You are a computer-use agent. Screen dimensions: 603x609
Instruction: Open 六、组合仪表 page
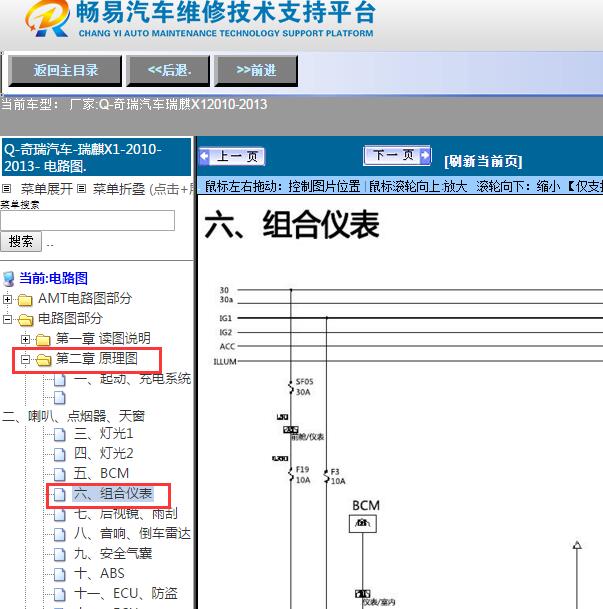tap(113, 493)
